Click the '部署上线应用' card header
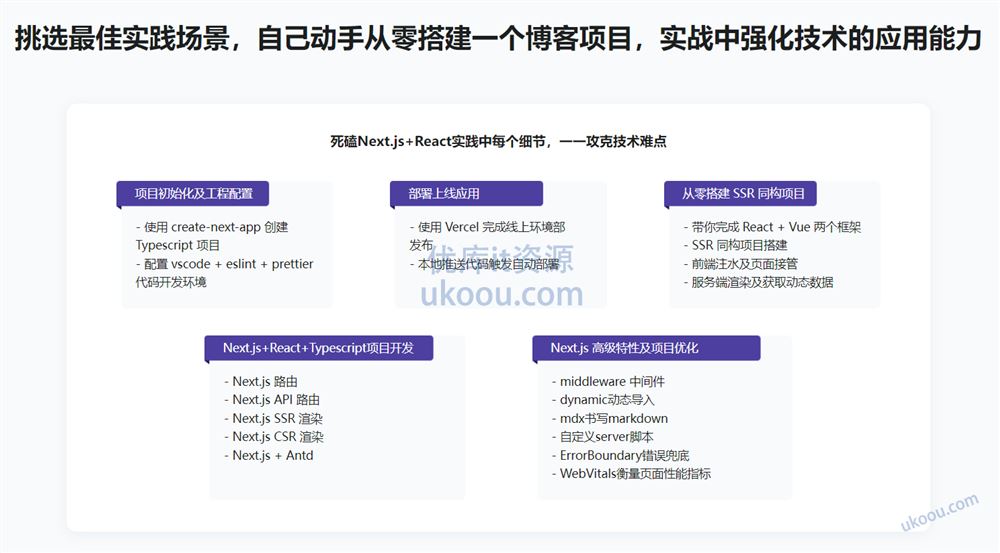Screen dimensions: 1000x553 pos(466,193)
